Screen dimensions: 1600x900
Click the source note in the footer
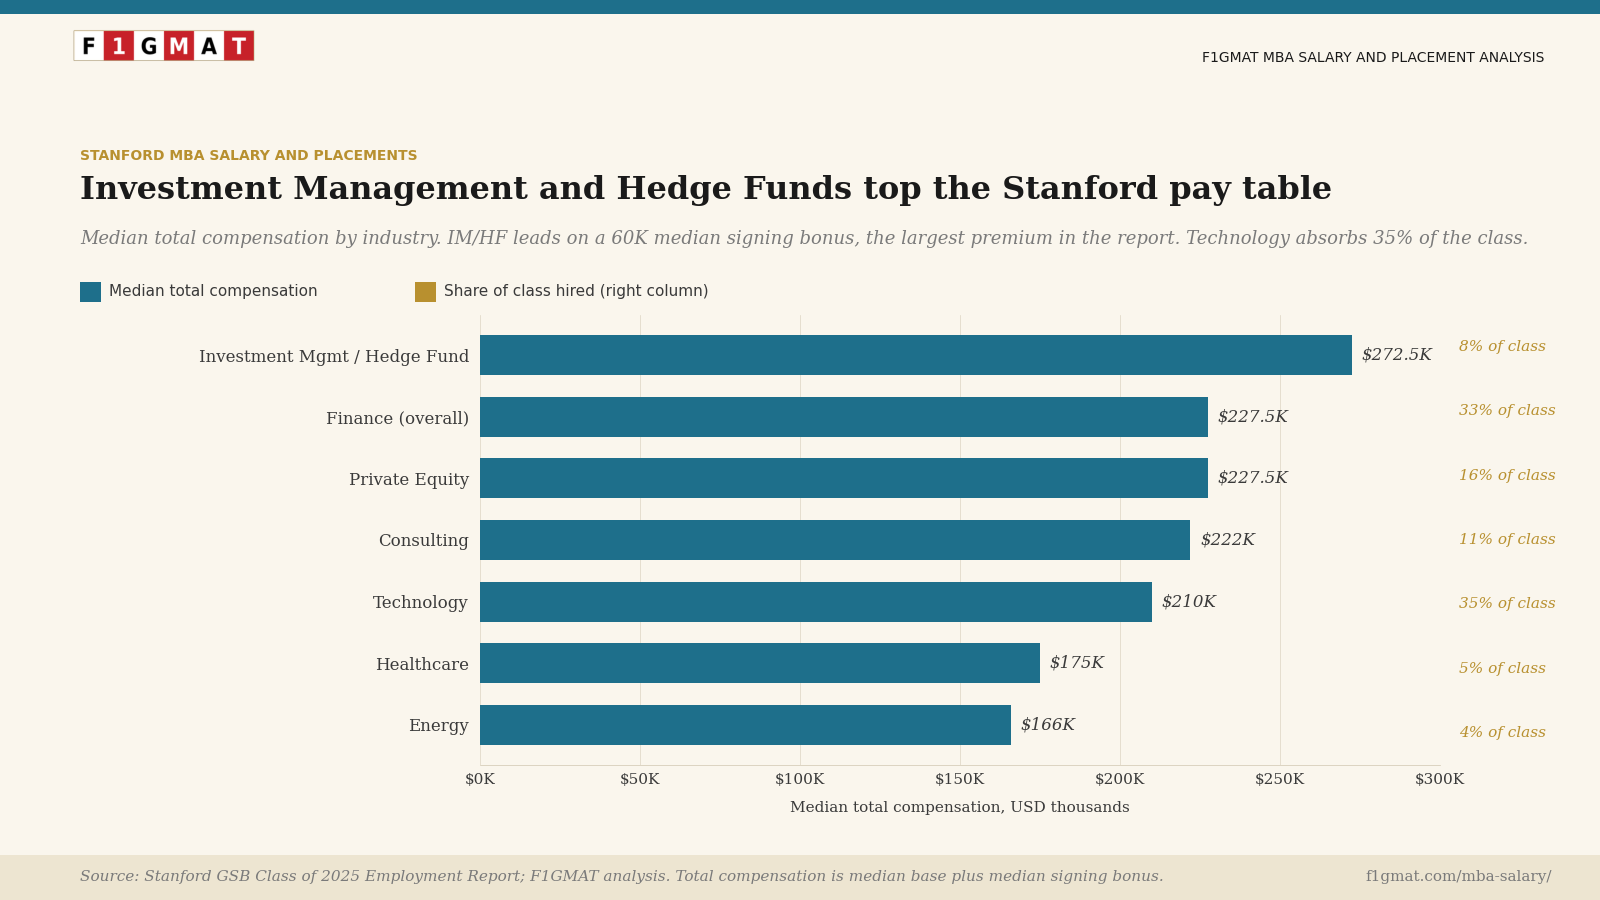pyautogui.click(x=622, y=877)
